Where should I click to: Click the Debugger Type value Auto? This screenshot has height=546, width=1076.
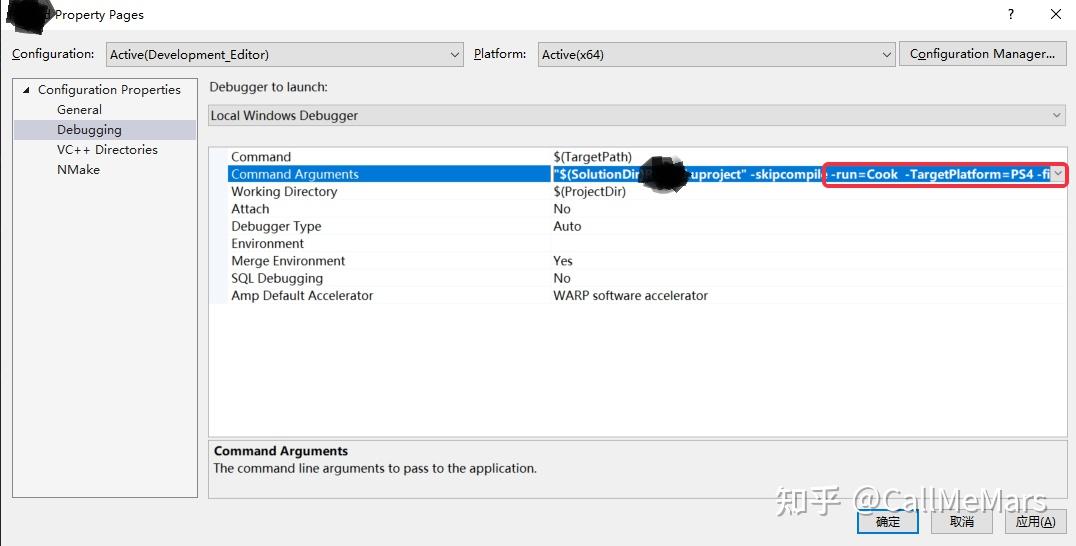(x=567, y=226)
